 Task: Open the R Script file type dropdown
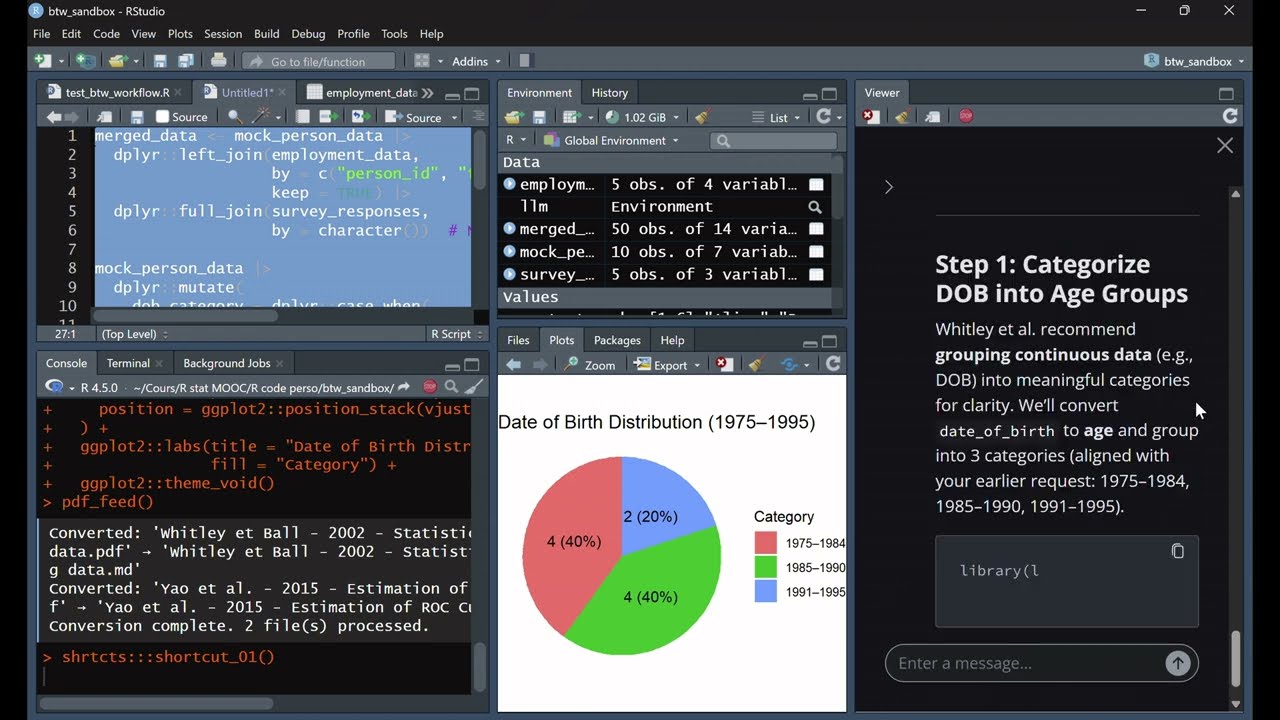coord(456,334)
